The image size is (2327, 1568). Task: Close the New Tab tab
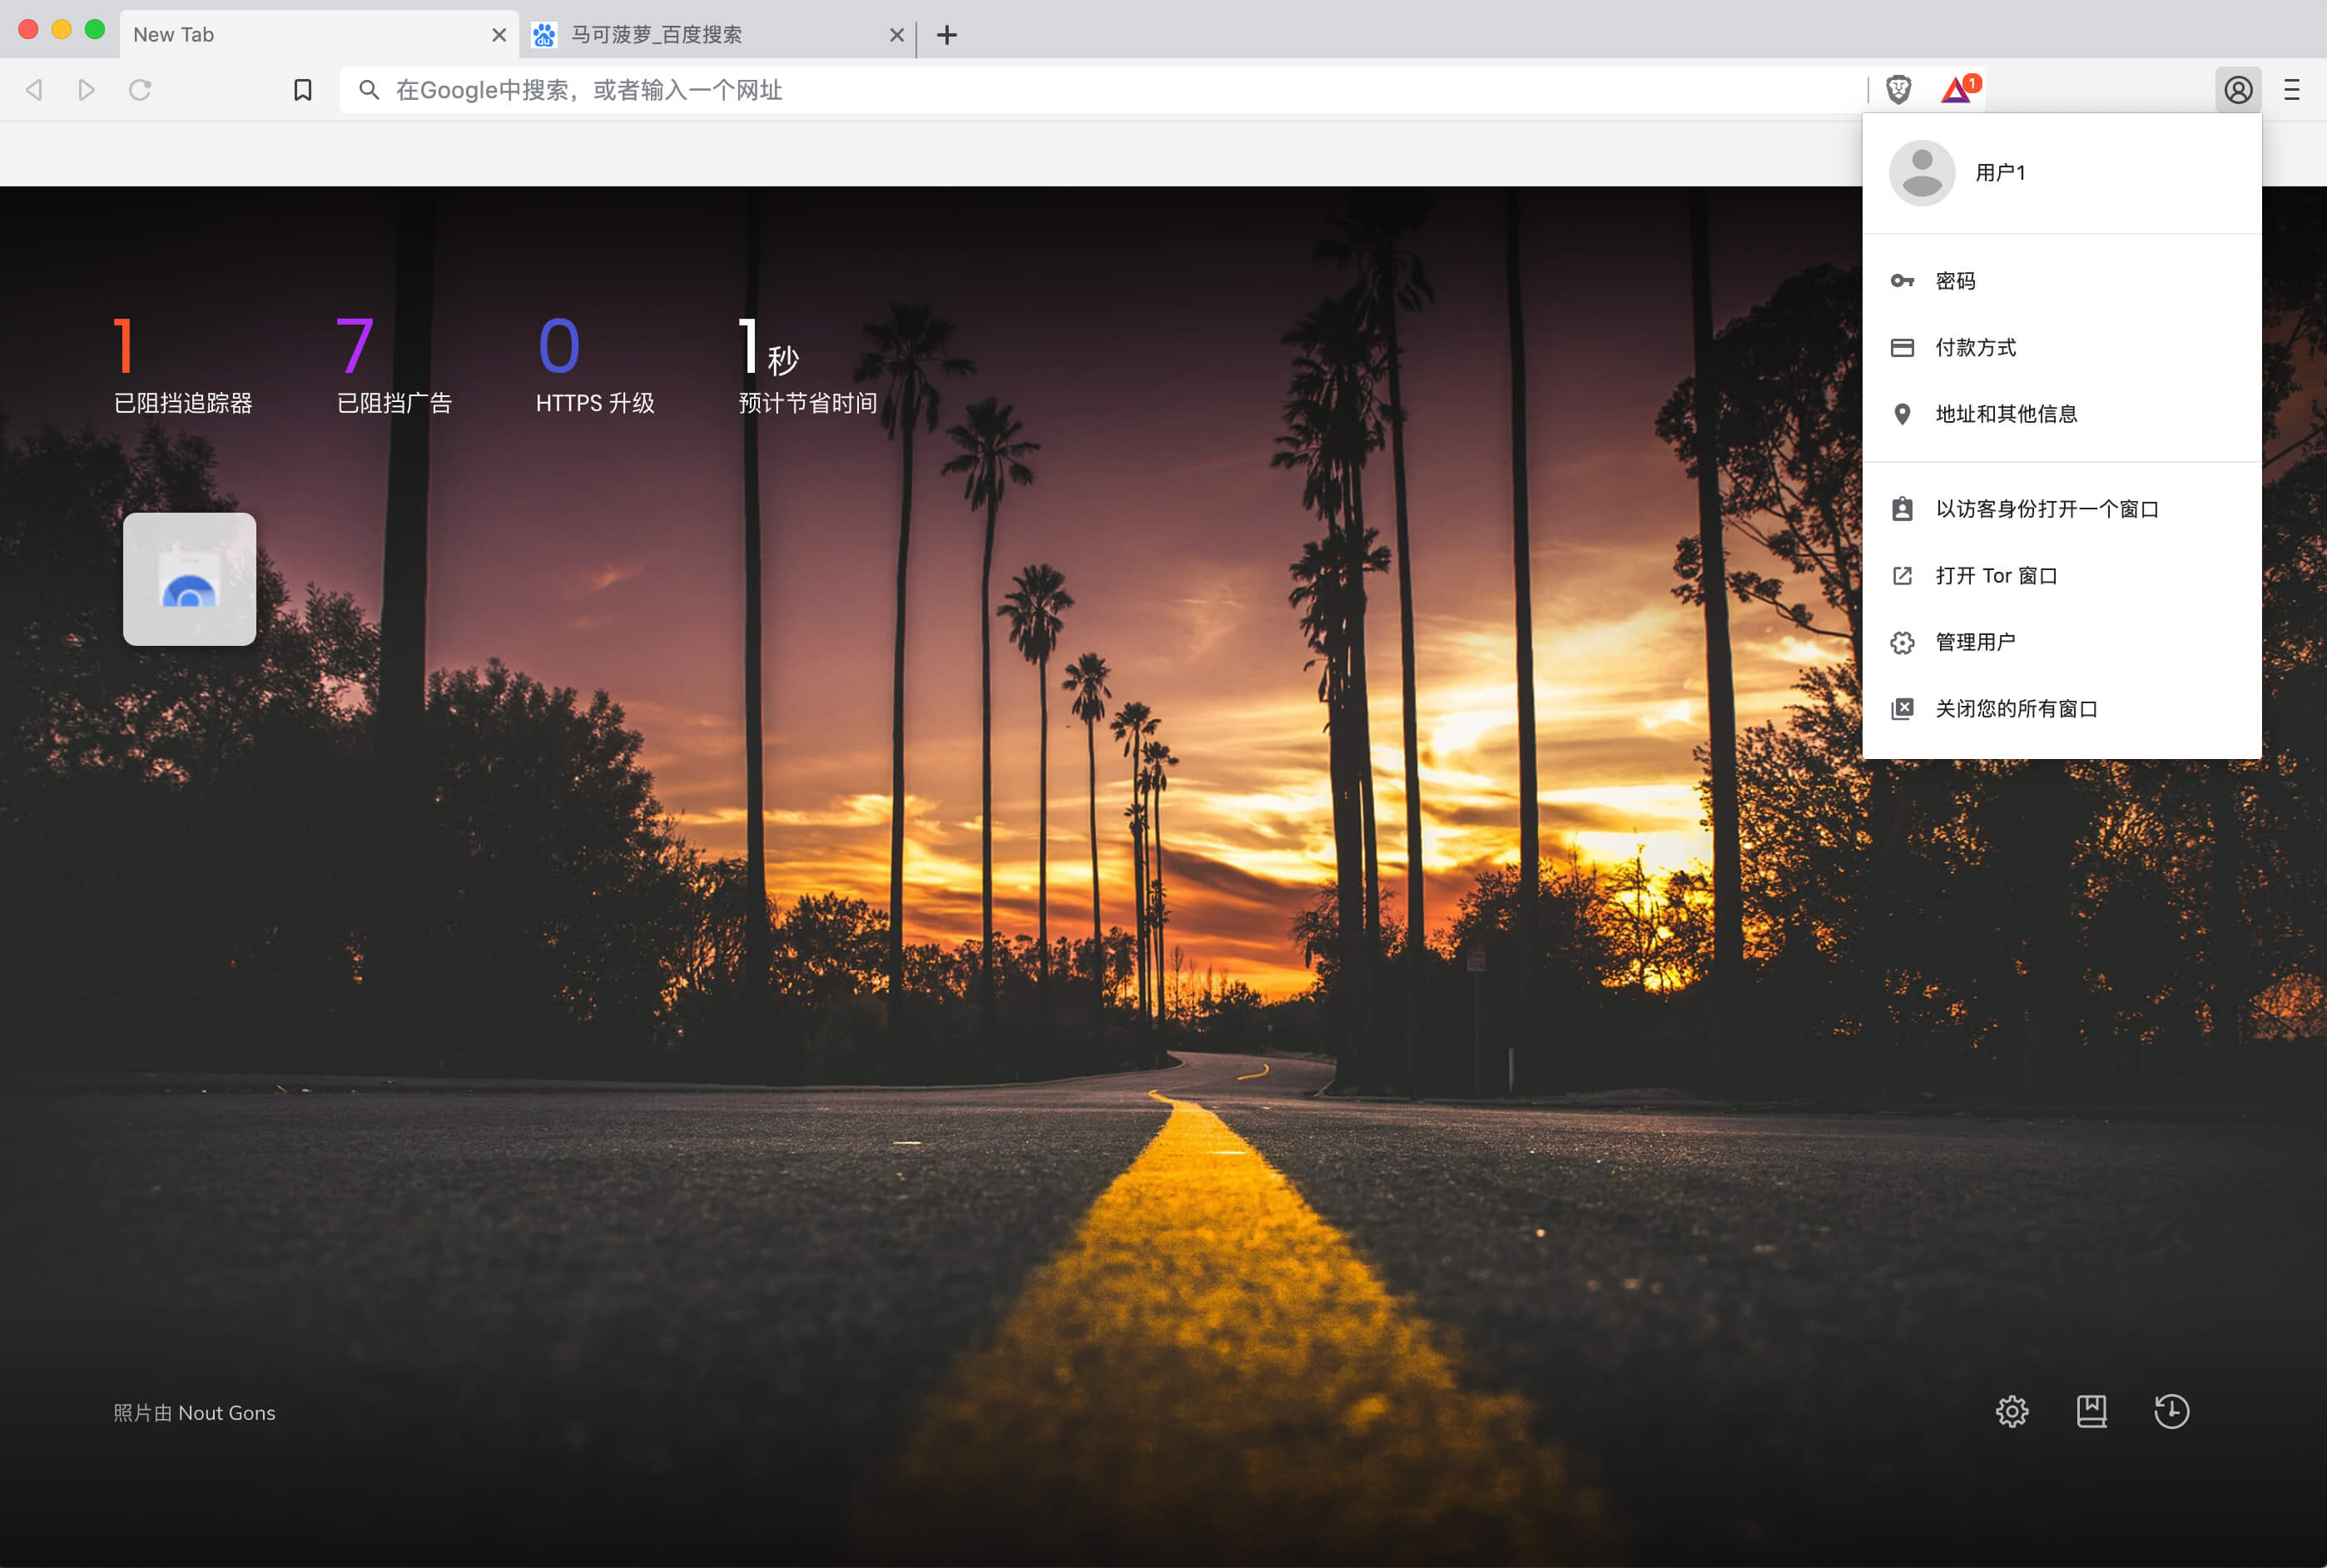tap(499, 35)
